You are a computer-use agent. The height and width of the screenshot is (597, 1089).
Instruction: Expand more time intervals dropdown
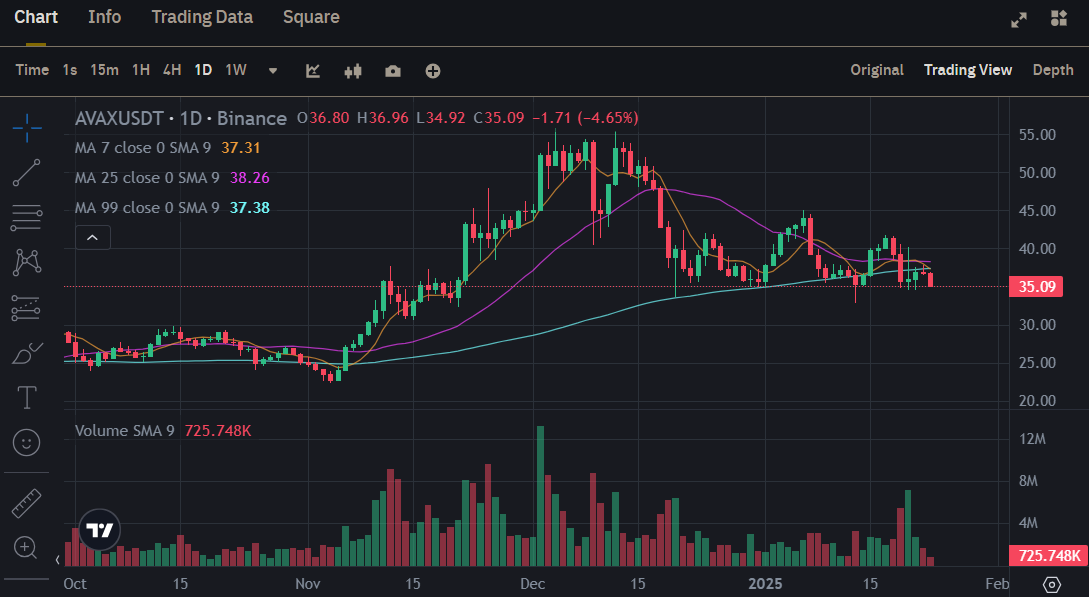coord(273,71)
